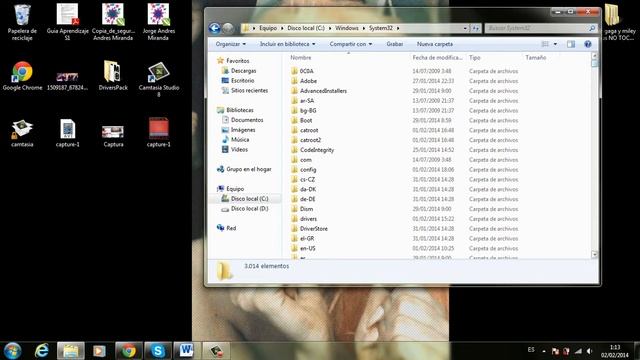The height and width of the screenshot is (360, 640).
Task: Sort by Fecha de modifica... column header
Action: coord(437,58)
